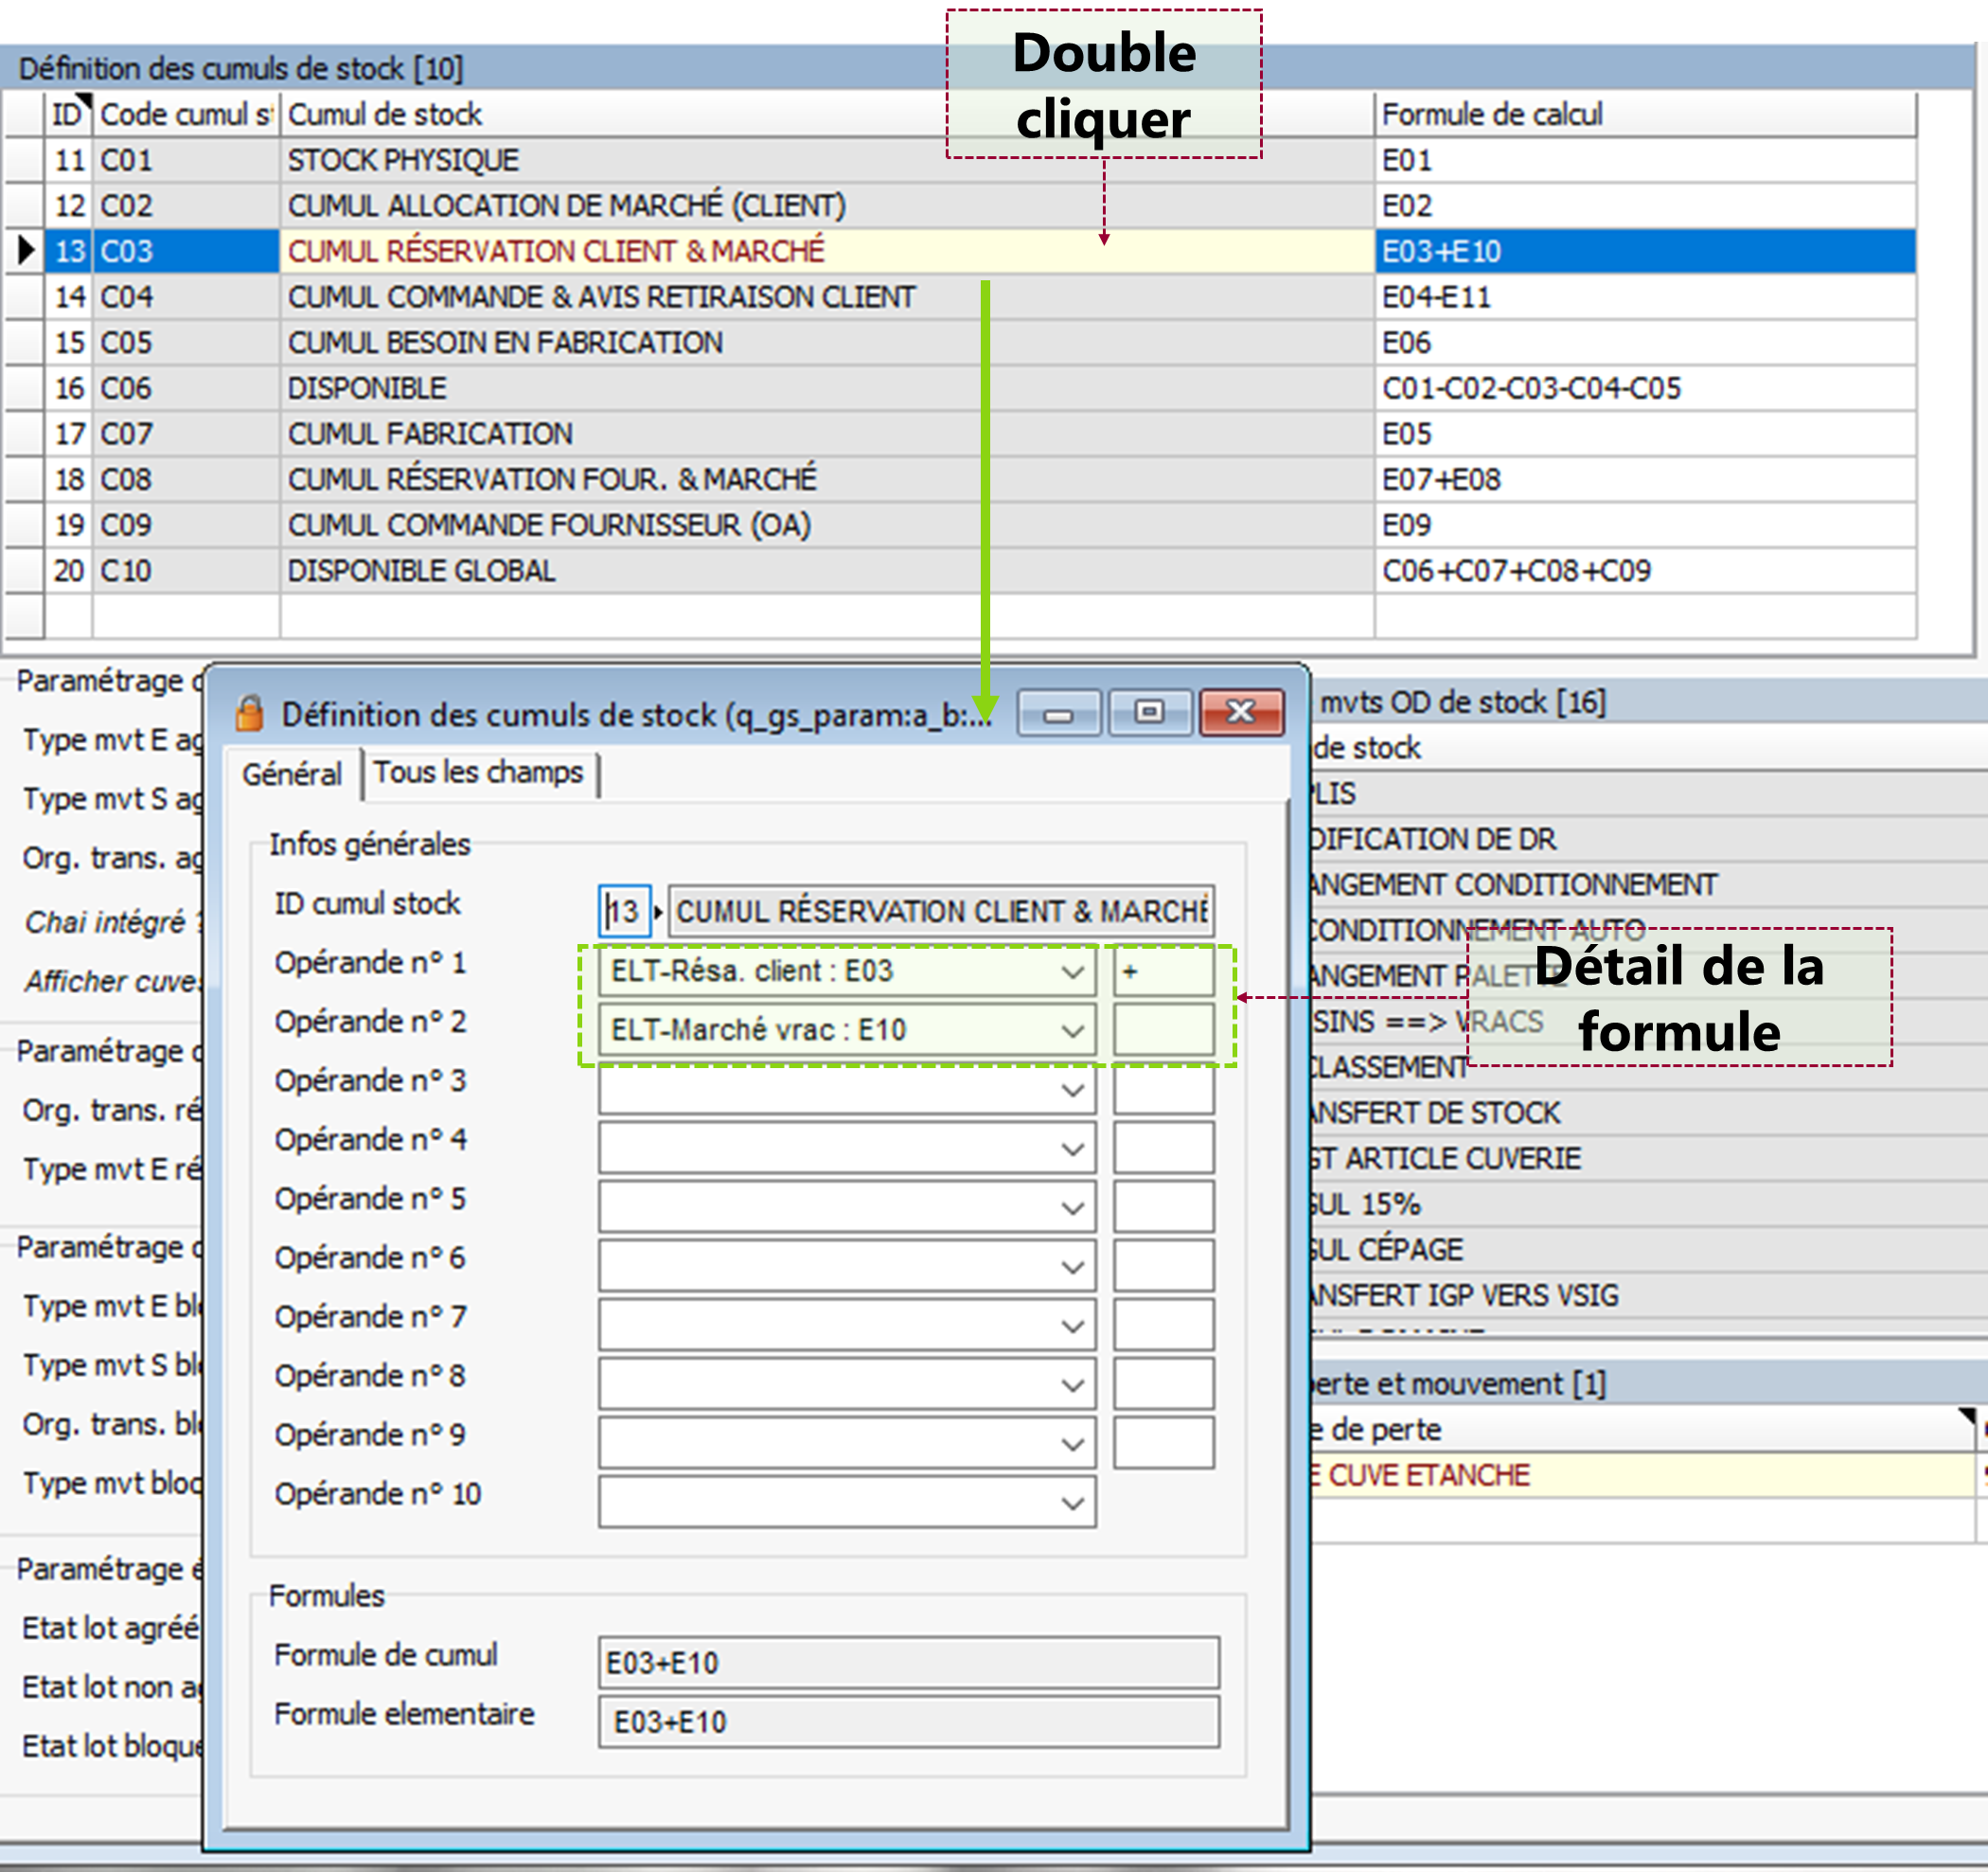Screen dimensions: 1988x1872
Task: Click the Formule de calcul column header
Action: (1492, 115)
